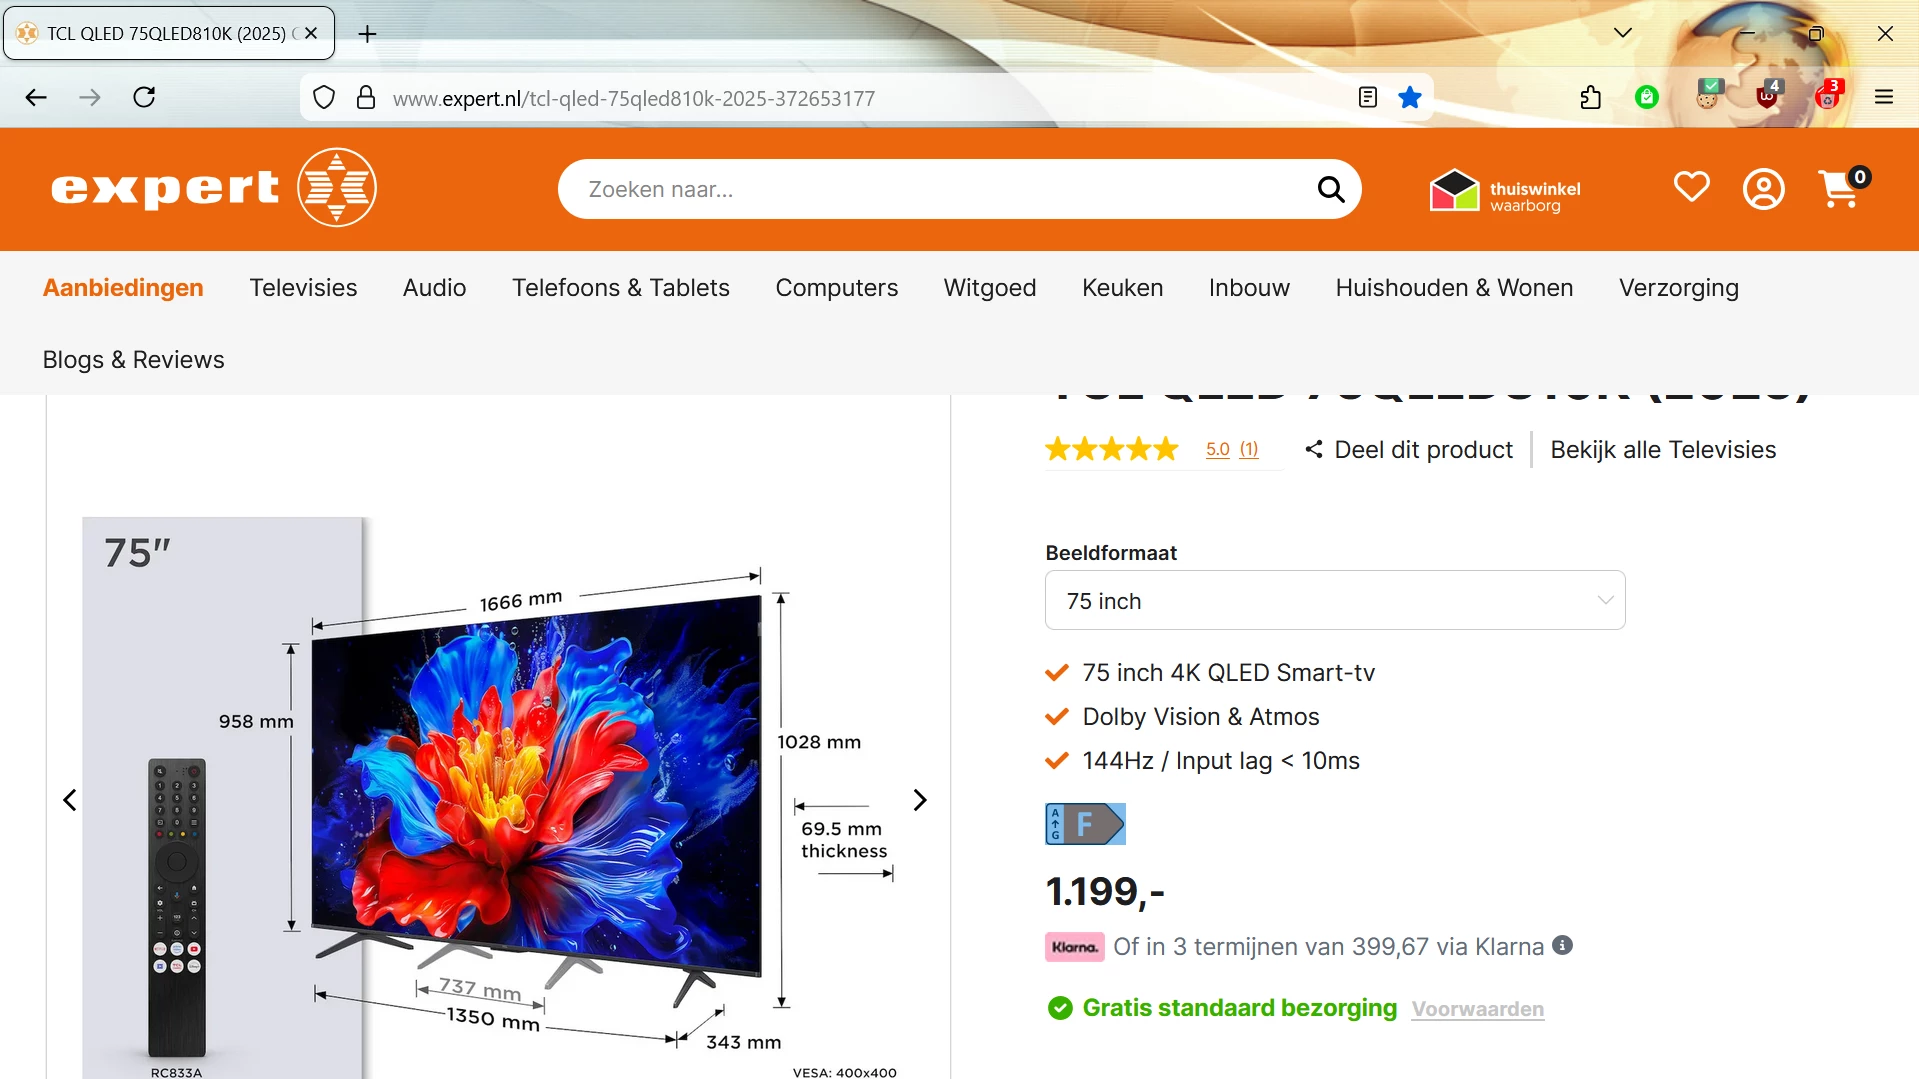
Task: Expand the Beeldformaat 75 inch dropdown
Action: click(x=1335, y=600)
